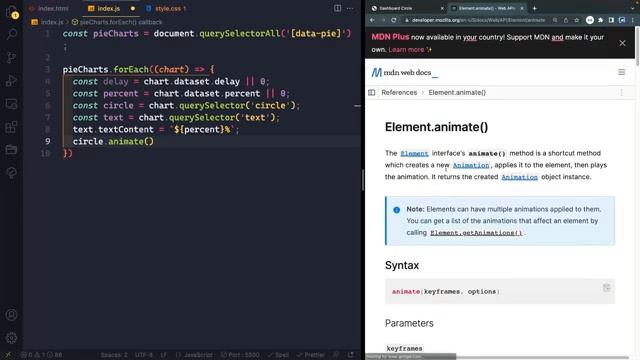Open the Manage gear menu in VS Code
The height and width of the screenshot is (360, 640).
coord(11,338)
